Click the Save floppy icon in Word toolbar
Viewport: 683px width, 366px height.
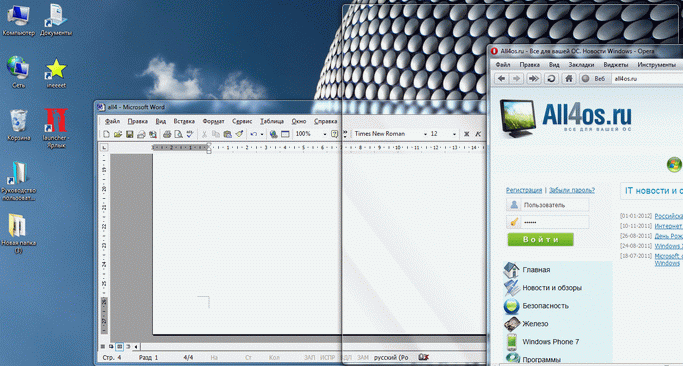click(x=129, y=134)
